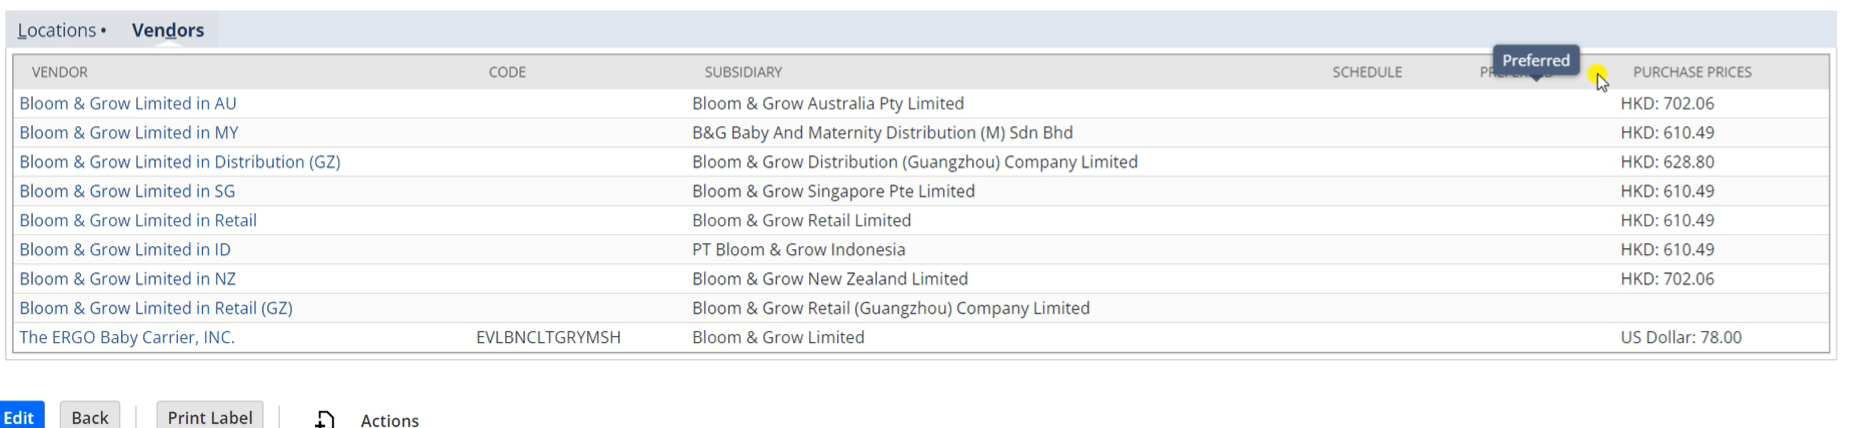Select the Vendors tab
The height and width of the screenshot is (428, 1868).
click(x=167, y=30)
